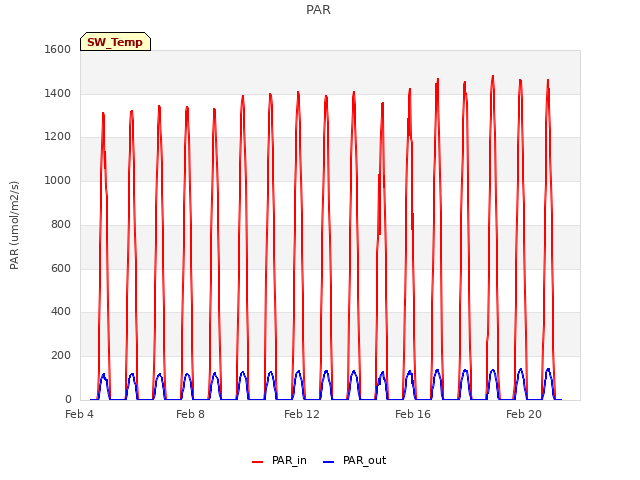The width and height of the screenshot is (640, 480).
Task: Click the Feb 16 x-axis label
Action: (413, 414)
